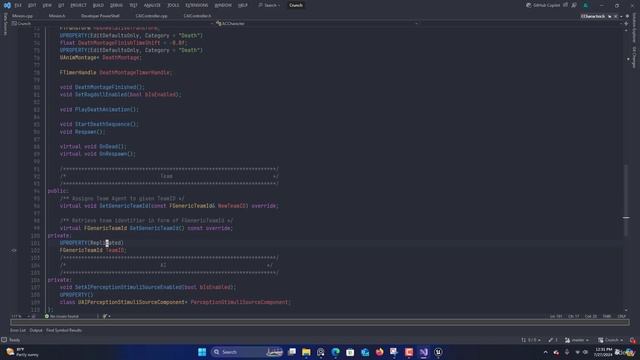Screen dimensions: 640x360
Task: Click the taskbar clock and date
Action: click(603, 352)
